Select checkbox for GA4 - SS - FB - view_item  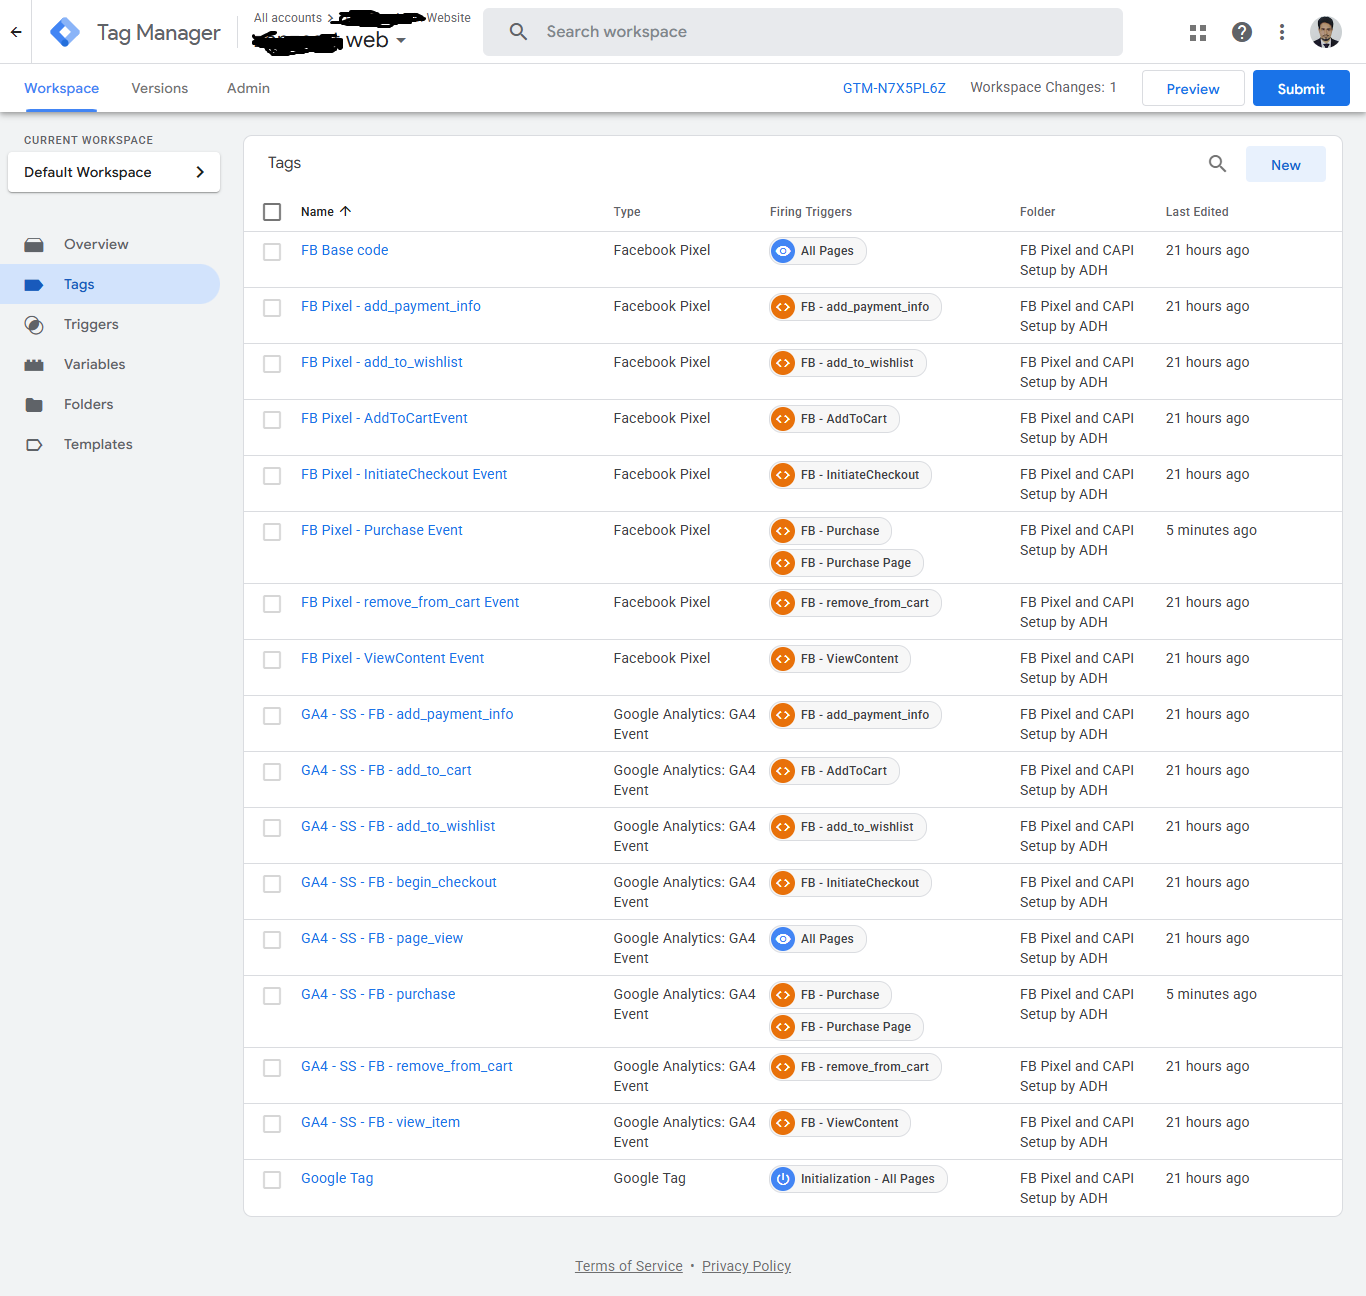click(x=272, y=1124)
